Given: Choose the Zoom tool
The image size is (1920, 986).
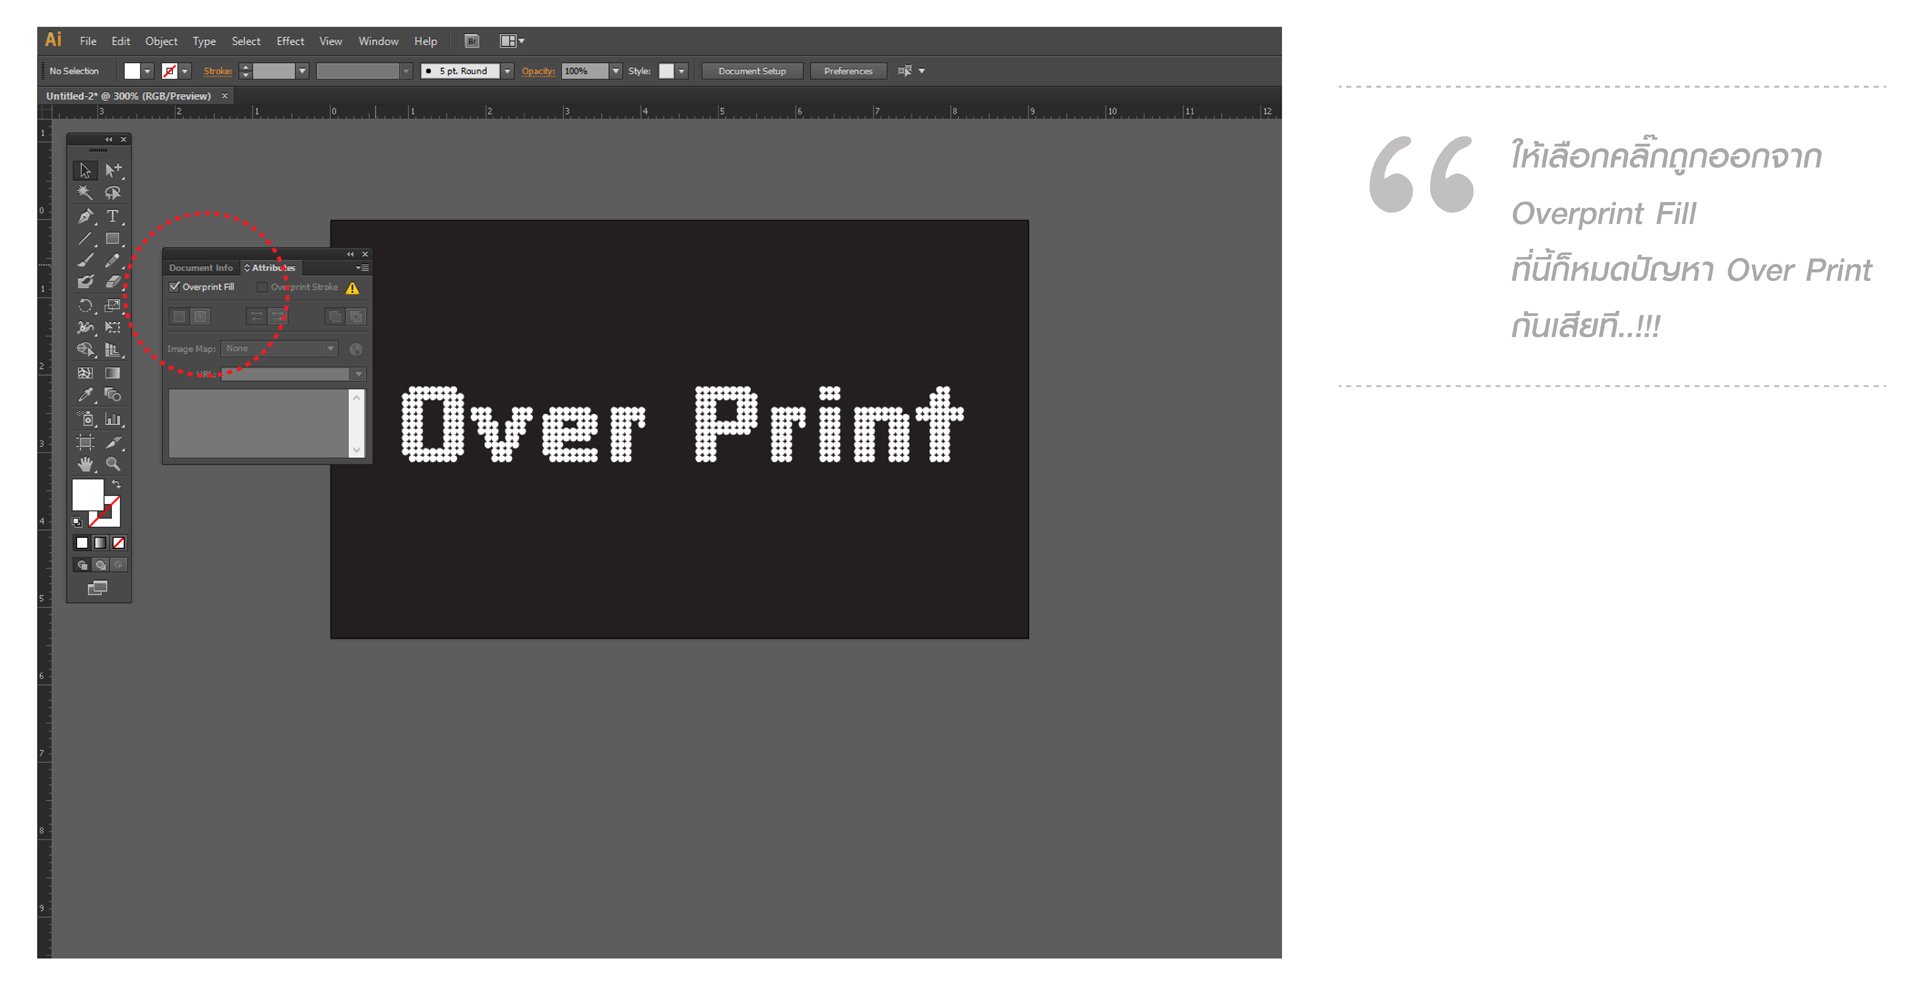Looking at the screenshot, I should 113,464.
